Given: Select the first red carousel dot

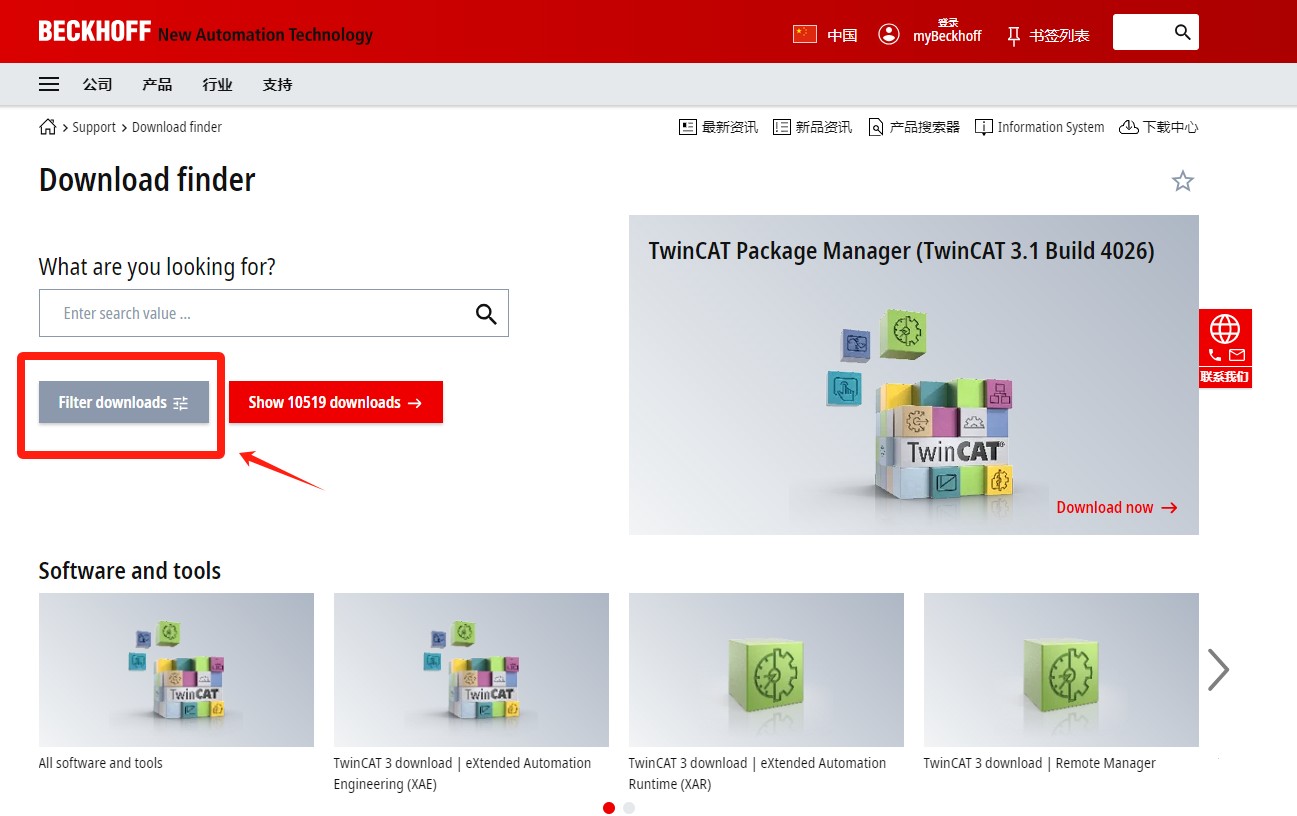Looking at the screenshot, I should click(x=609, y=808).
